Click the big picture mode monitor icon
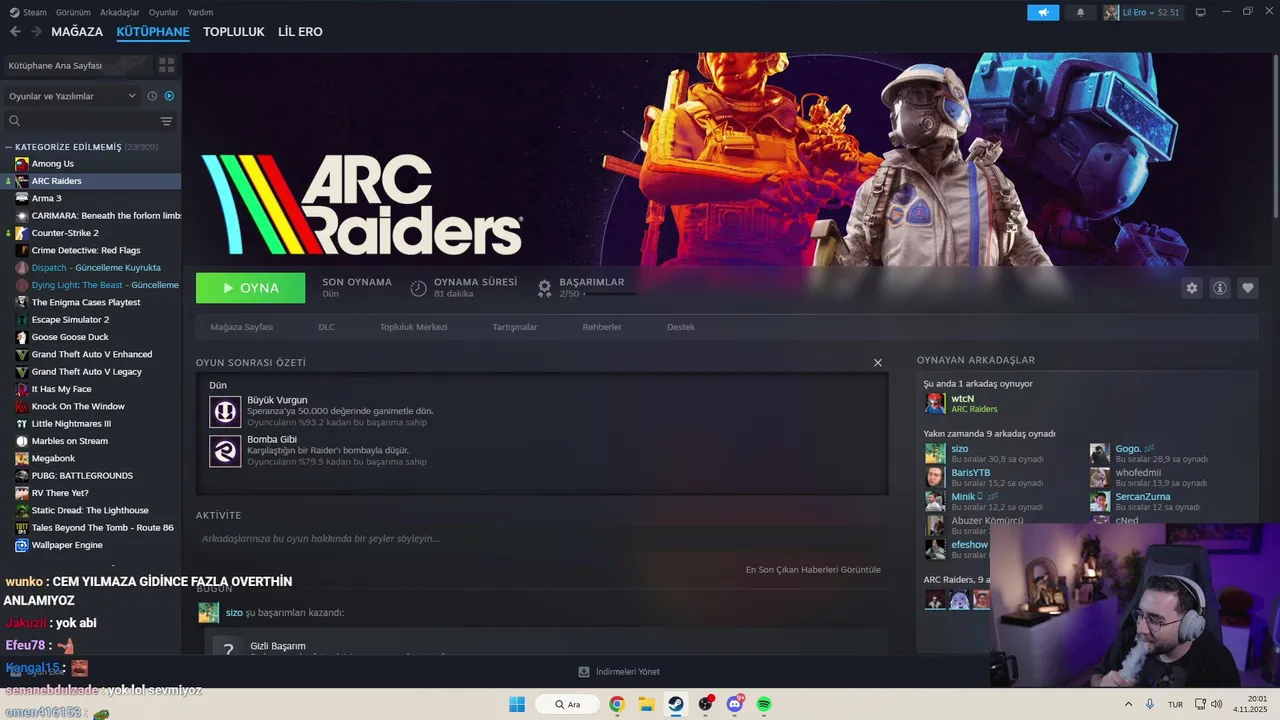1280x720 pixels. tap(1200, 12)
